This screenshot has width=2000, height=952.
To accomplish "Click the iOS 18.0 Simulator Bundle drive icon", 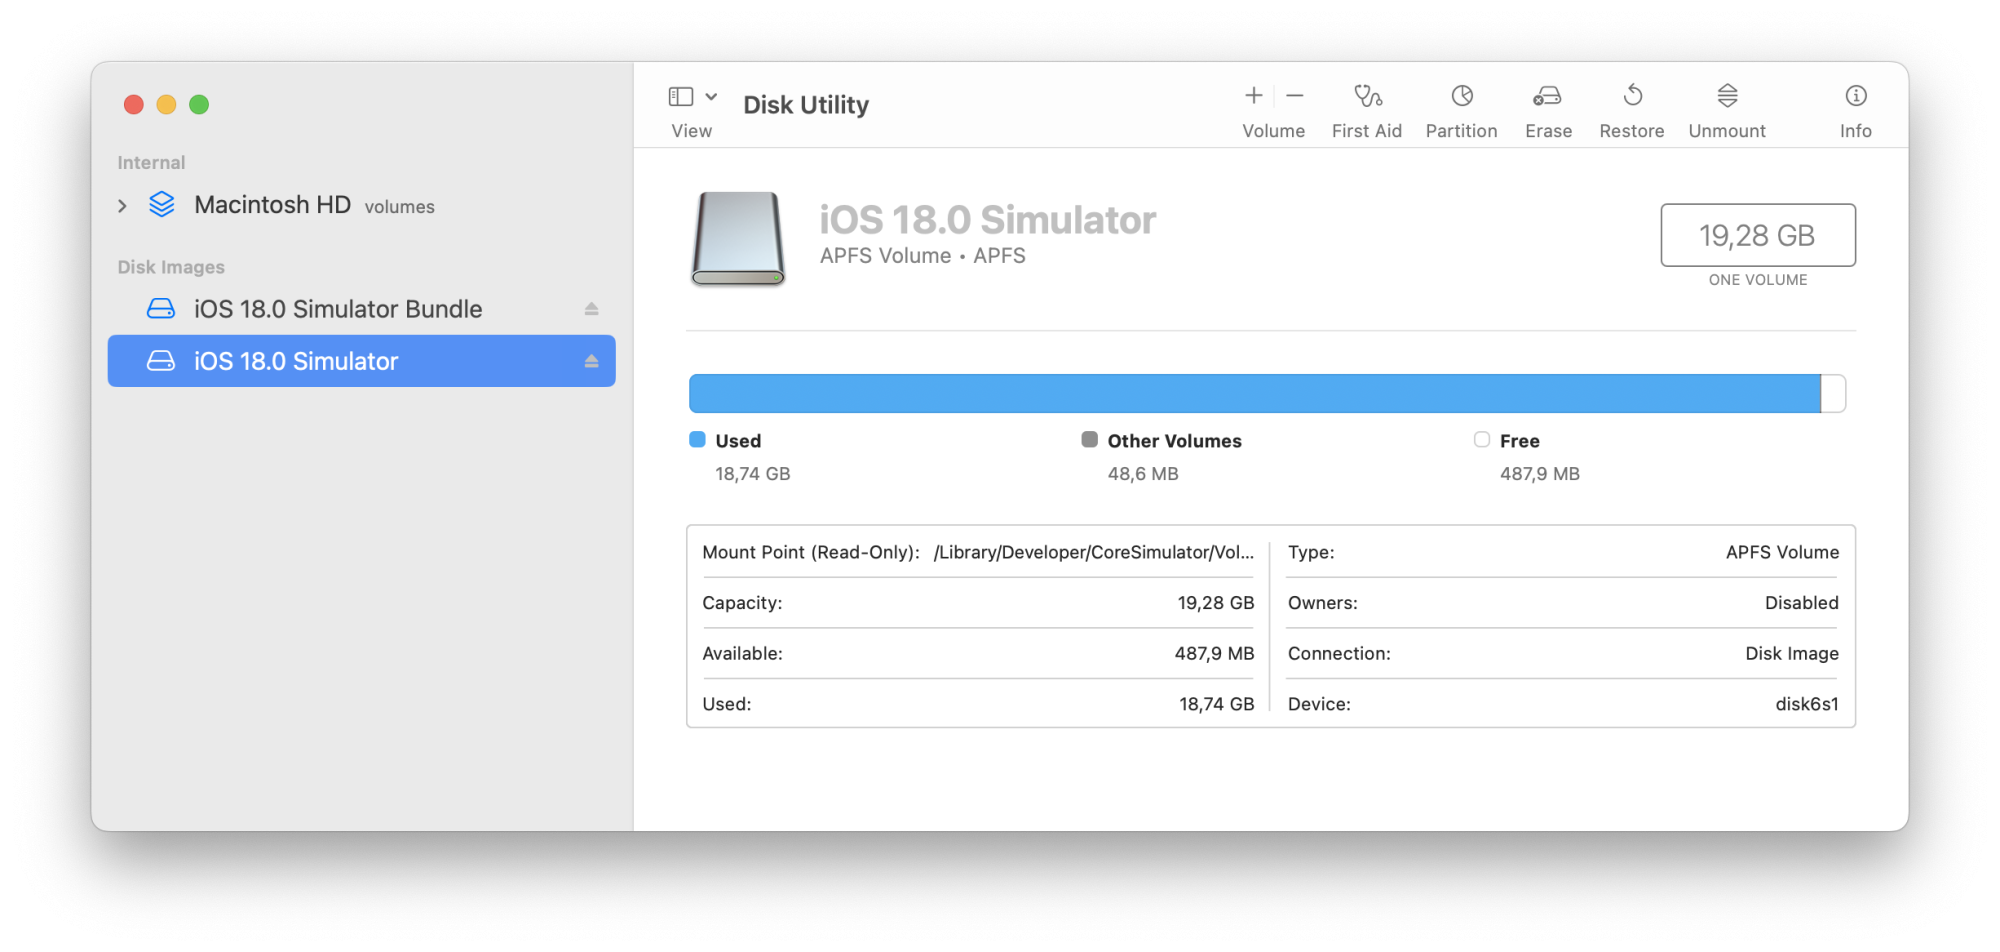I will tap(161, 309).
